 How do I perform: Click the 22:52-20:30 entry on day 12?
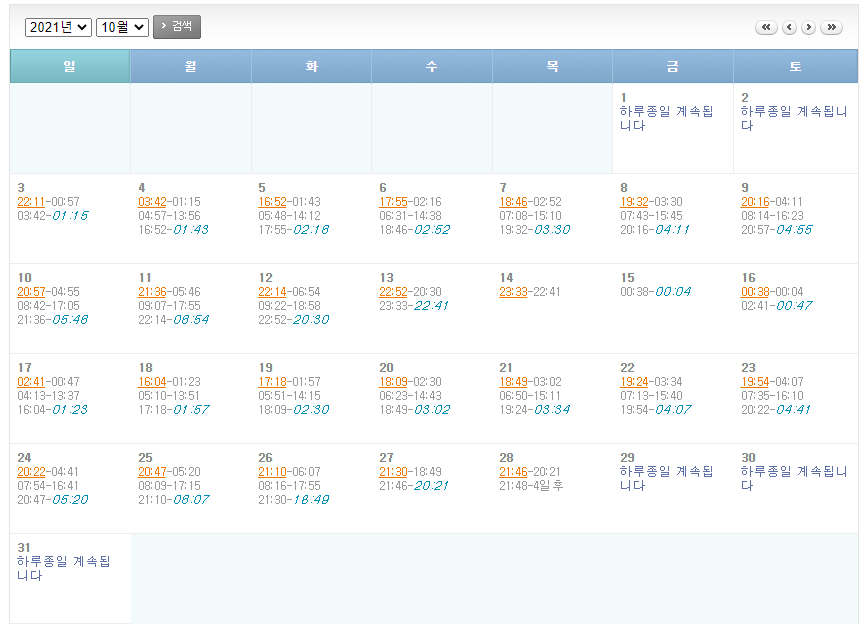(x=294, y=320)
